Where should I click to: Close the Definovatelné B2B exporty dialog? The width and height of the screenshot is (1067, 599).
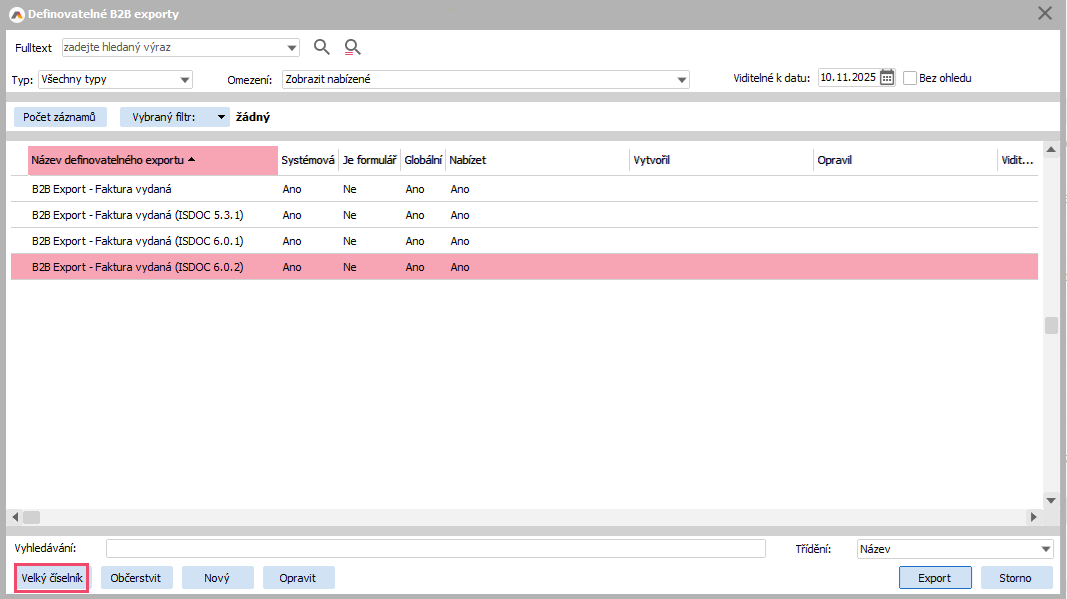[1045, 13]
